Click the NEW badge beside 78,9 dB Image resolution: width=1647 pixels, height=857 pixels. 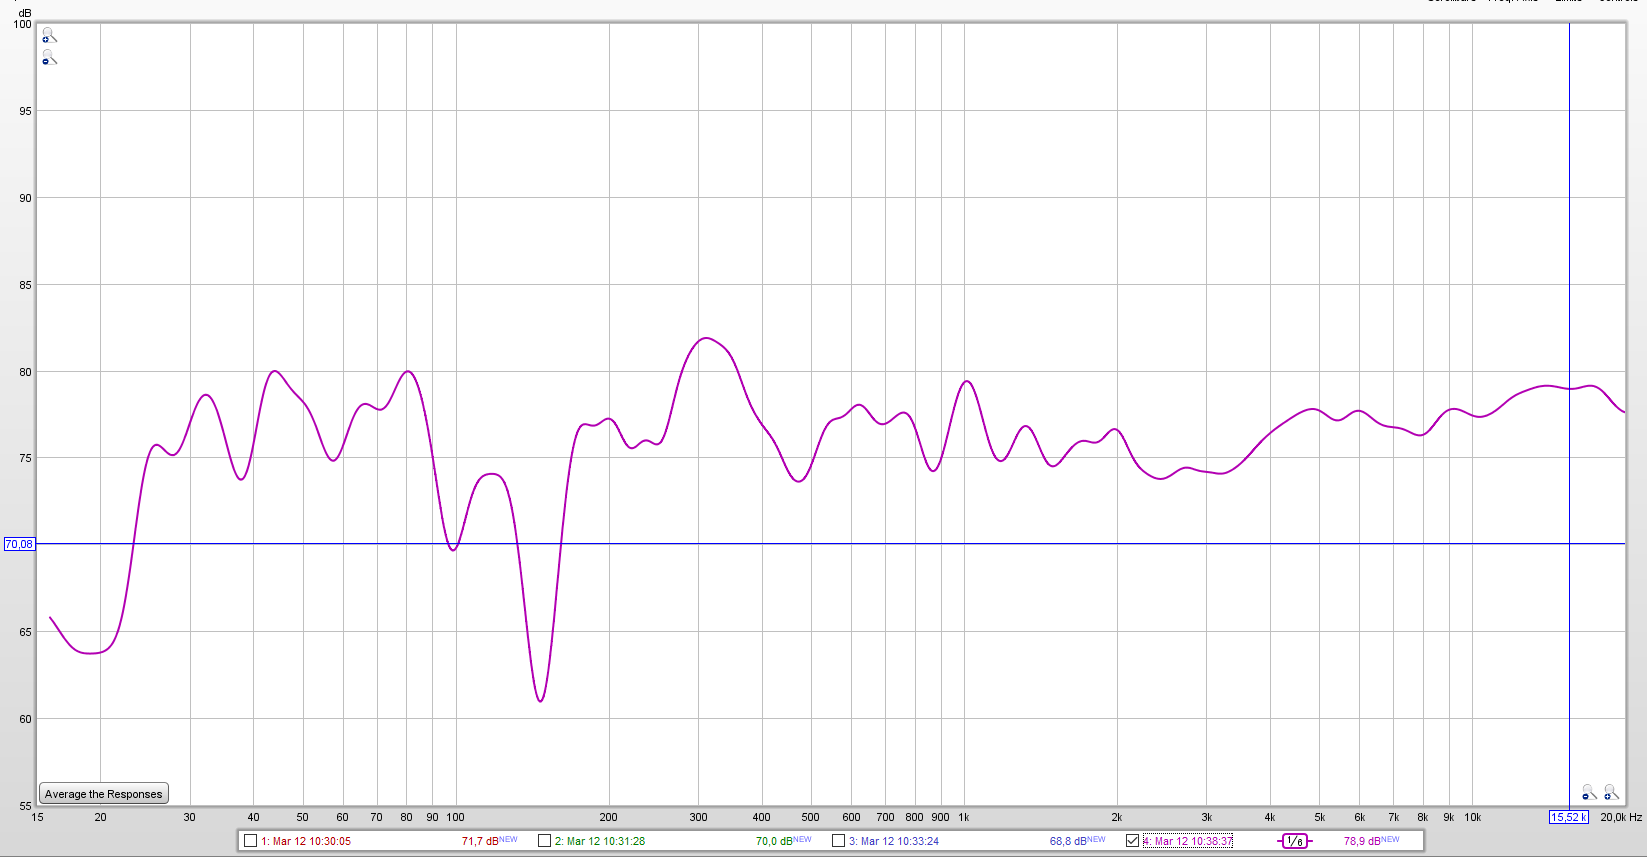point(1390,840)
